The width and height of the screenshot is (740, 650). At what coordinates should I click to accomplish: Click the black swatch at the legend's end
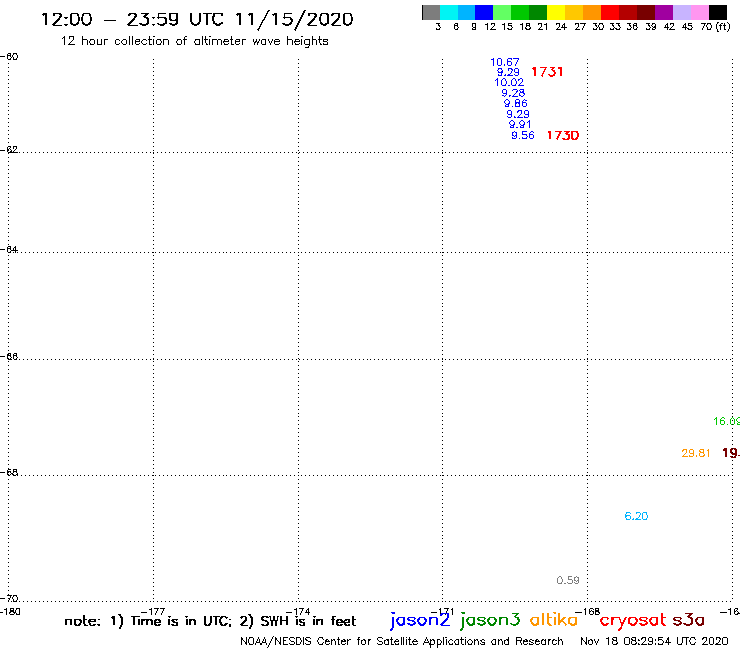point(718,12)
